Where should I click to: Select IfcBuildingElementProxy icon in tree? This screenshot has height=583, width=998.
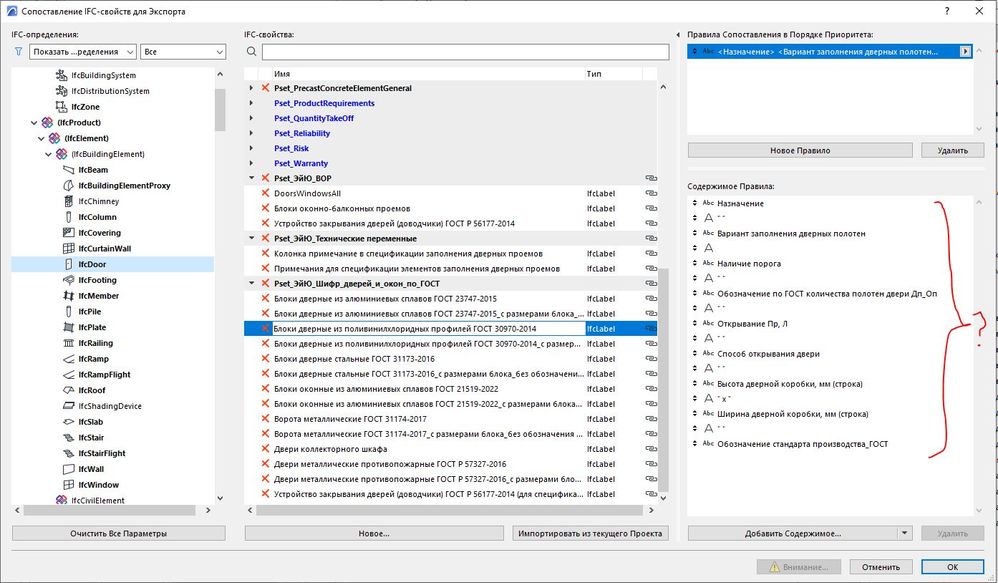(69, 186)
